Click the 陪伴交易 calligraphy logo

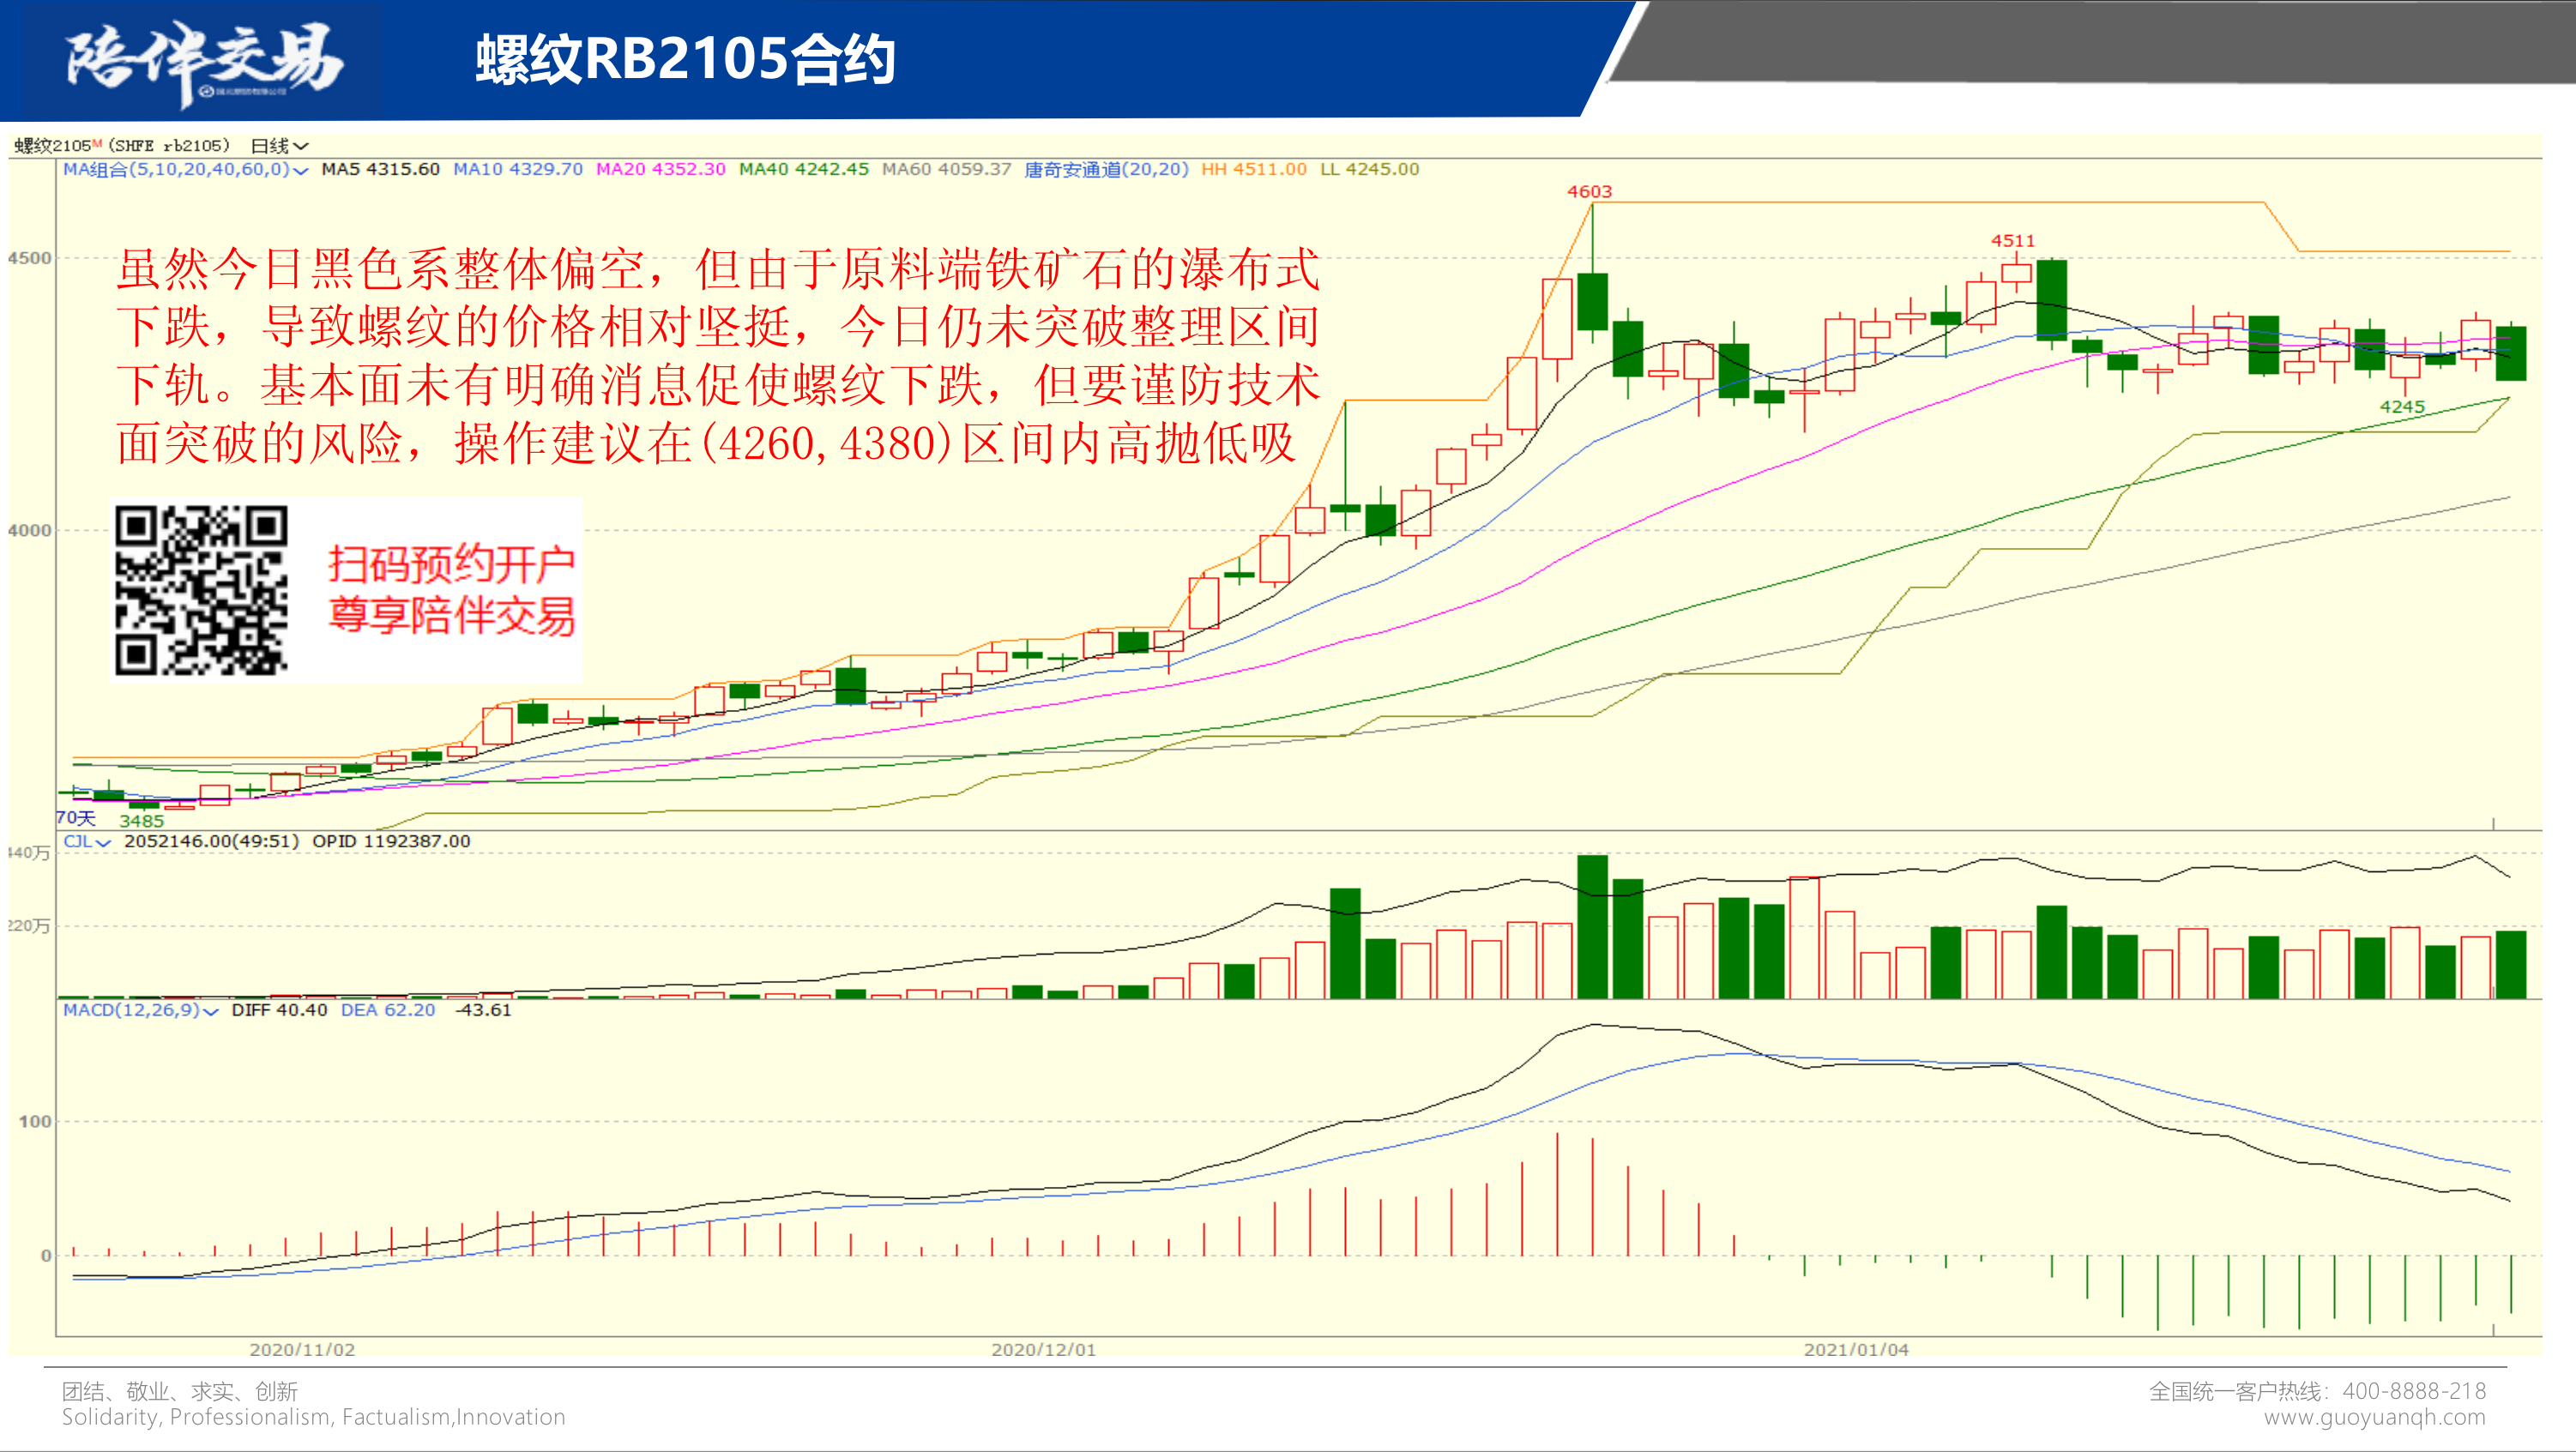[x=205, y=60]
